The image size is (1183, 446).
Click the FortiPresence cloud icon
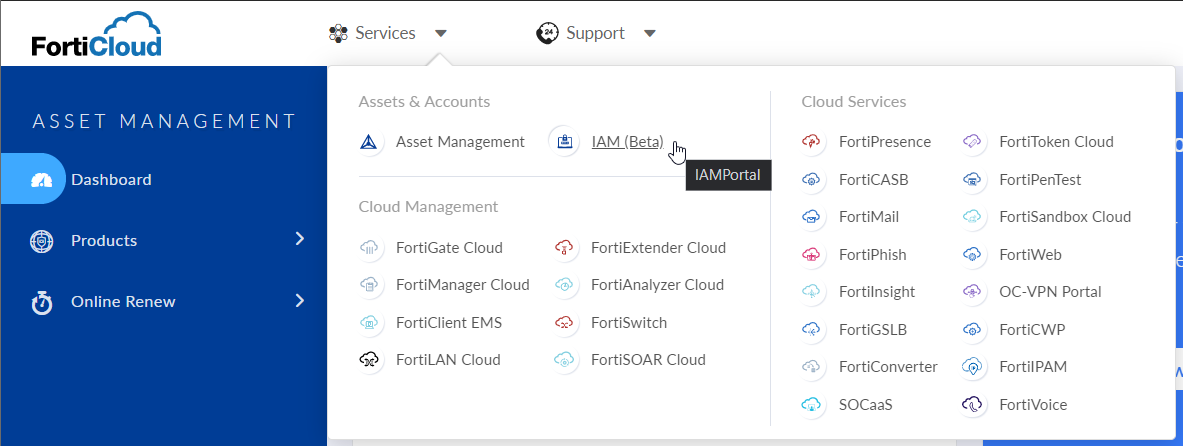coord(812,142)
